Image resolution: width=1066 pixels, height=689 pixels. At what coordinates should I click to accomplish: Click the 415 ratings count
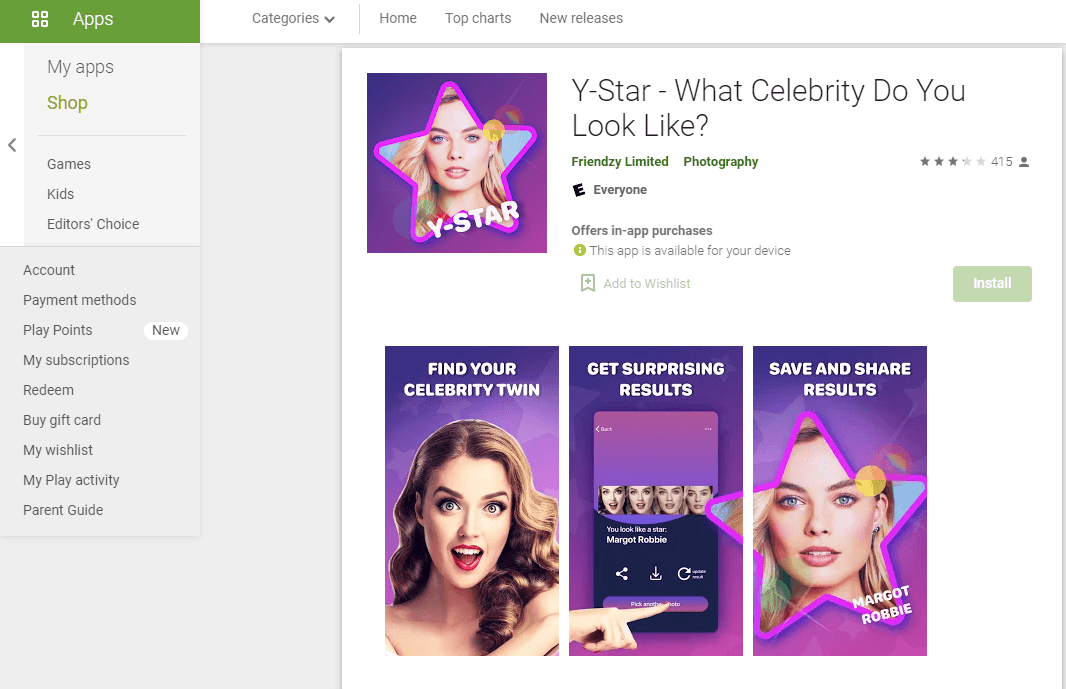[x=1001, y=161]
